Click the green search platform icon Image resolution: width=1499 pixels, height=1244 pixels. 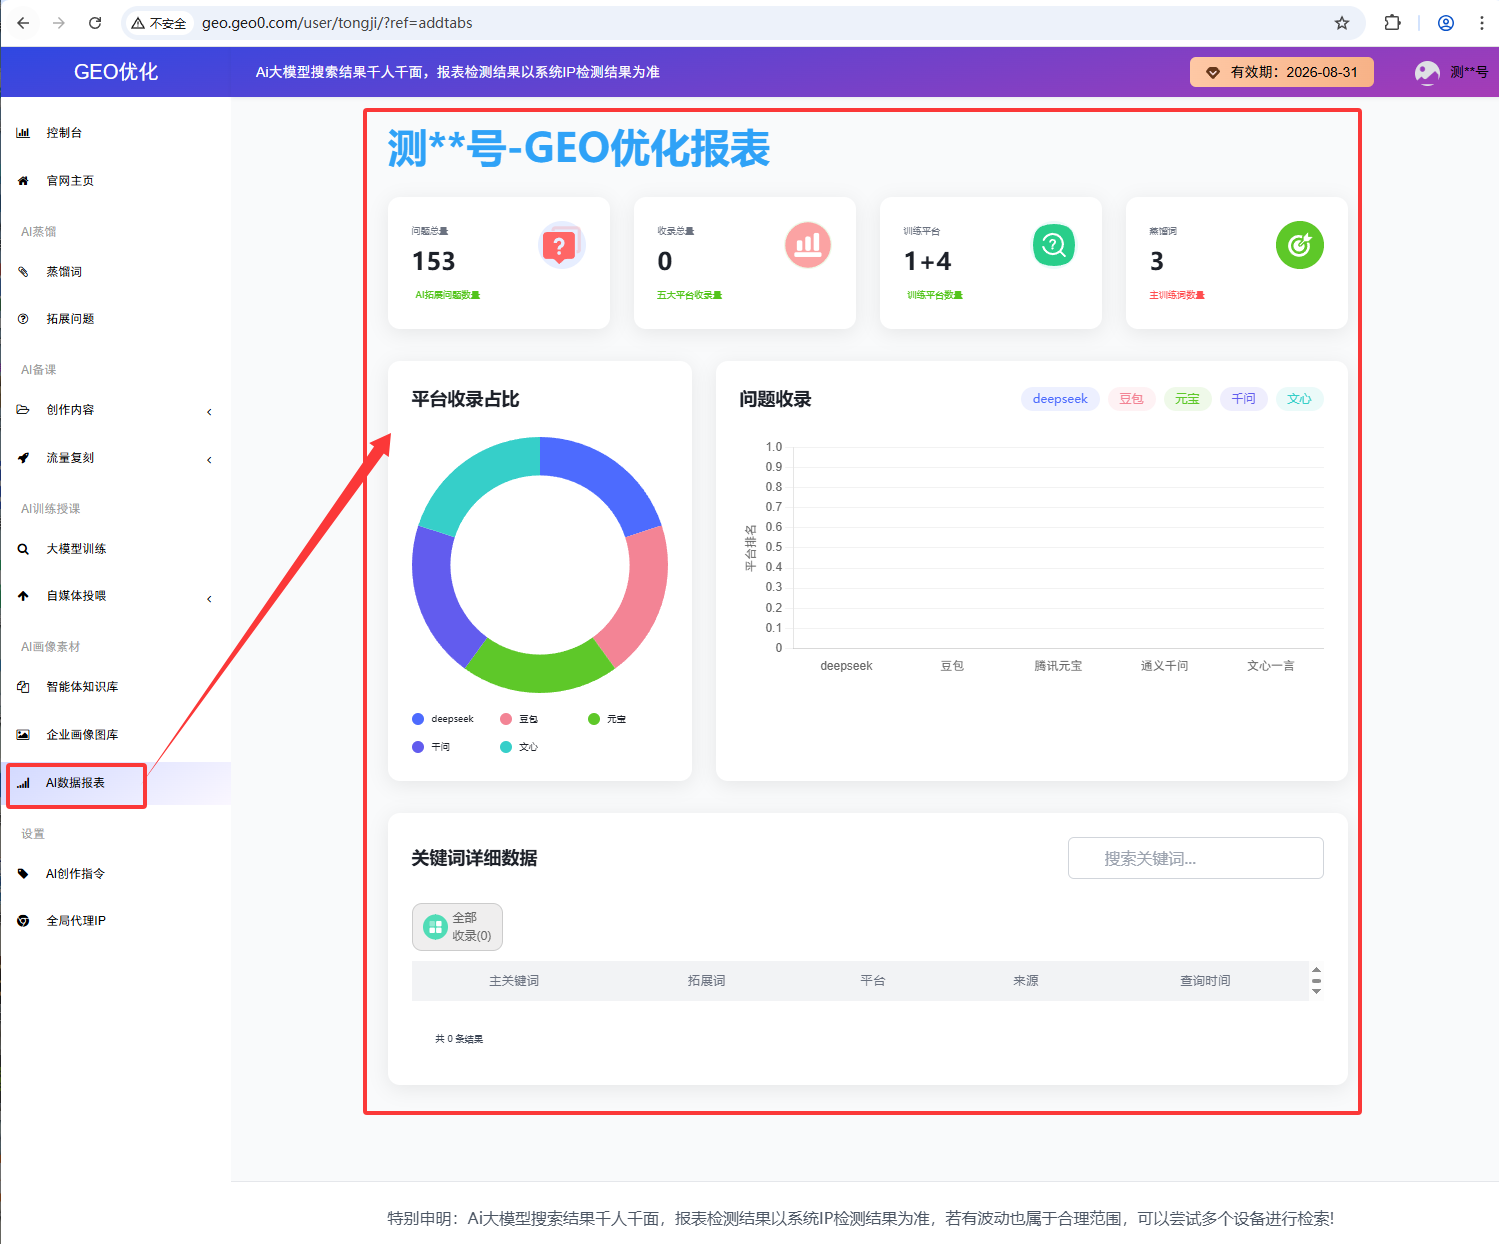1053,245
